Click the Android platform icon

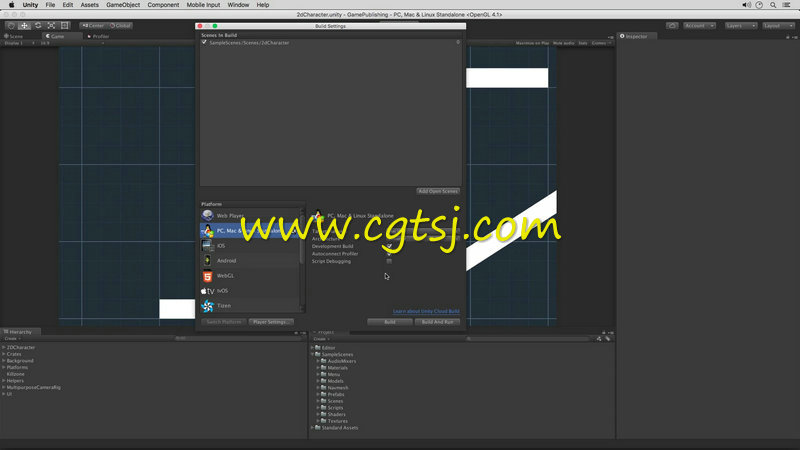tap(207, 260)
